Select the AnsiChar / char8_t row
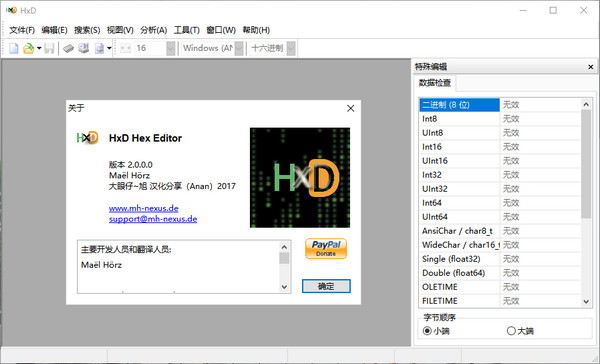 click(x=500, y=231)
